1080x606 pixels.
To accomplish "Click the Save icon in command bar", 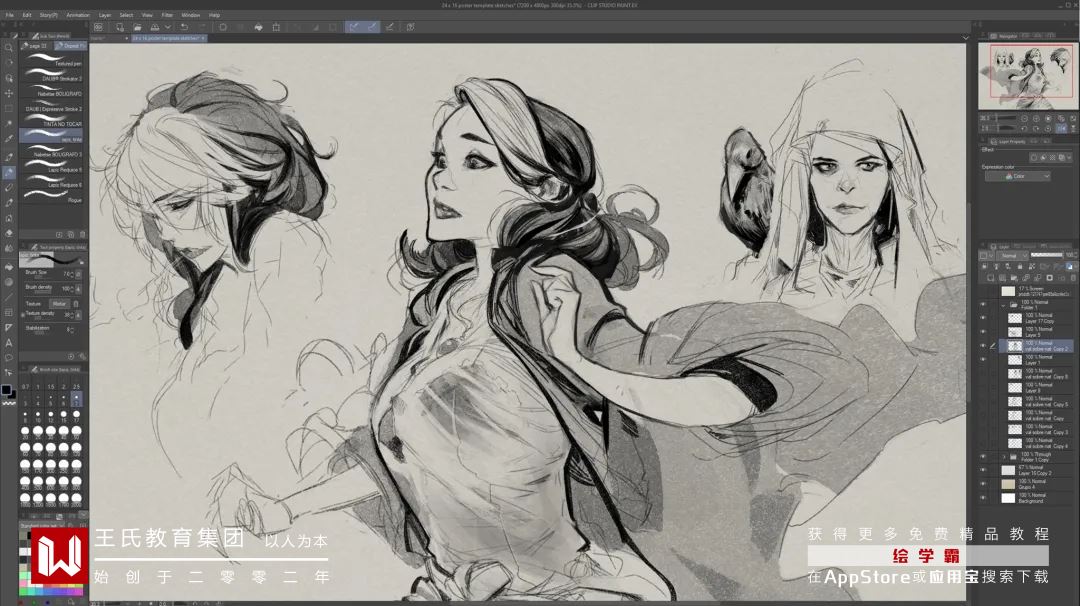I will tap(155, 27).
